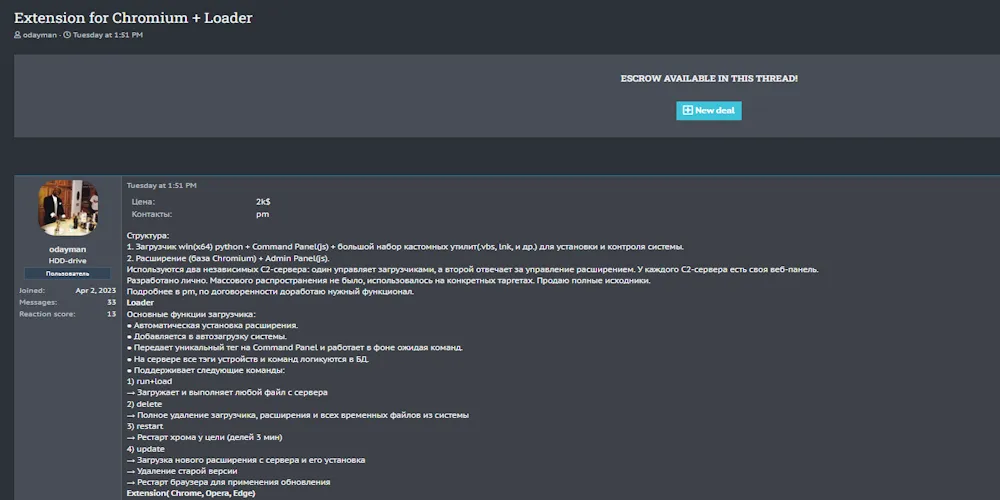This screenshot has height=500, width=1000.
Task: Click the bold 'Loader' heading
Action: (x=140, y=303)
